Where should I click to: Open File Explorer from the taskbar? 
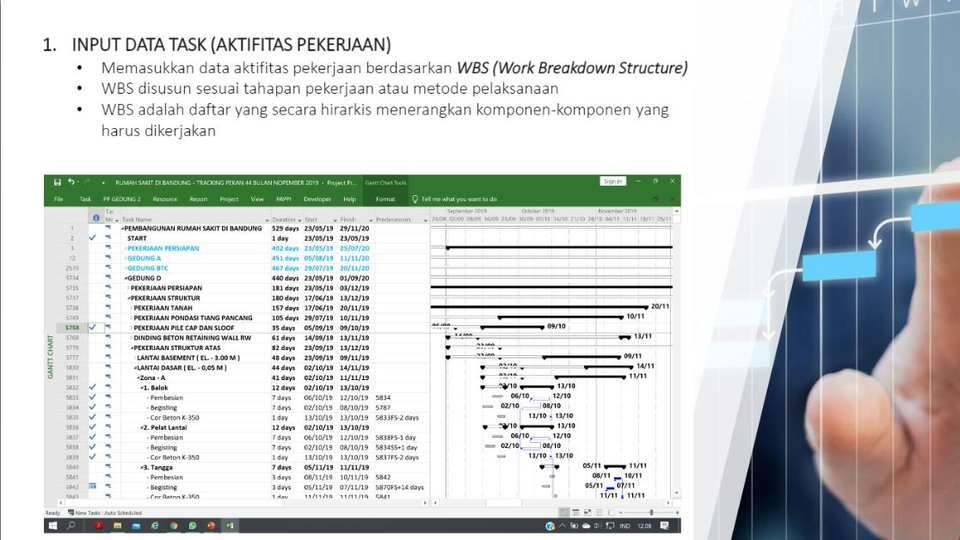[118, 526]
